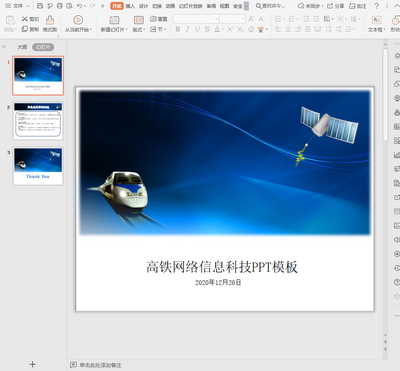
Task: Click the font color A button
Action: [x=217, y=29]
